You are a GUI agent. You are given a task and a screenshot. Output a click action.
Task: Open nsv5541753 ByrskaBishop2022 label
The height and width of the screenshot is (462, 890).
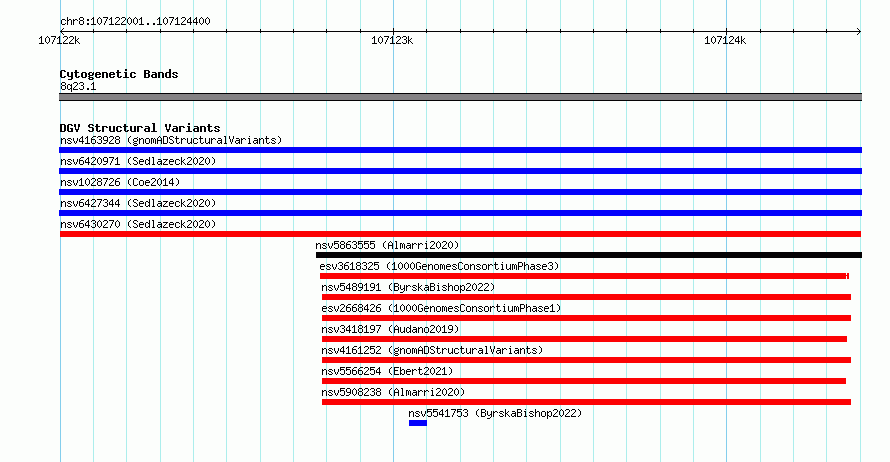495,413
